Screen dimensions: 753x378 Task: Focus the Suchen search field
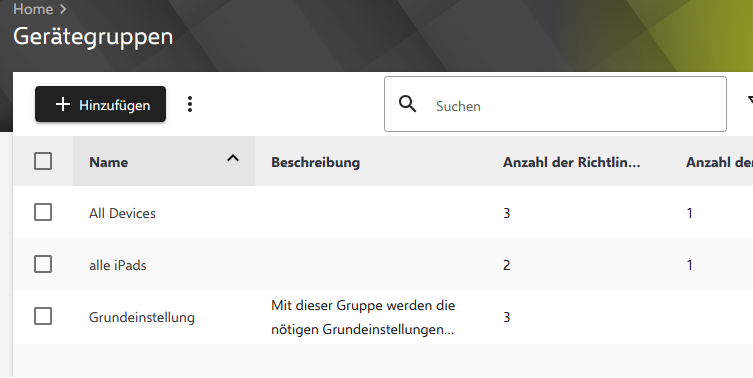click(x=555, y=104)
